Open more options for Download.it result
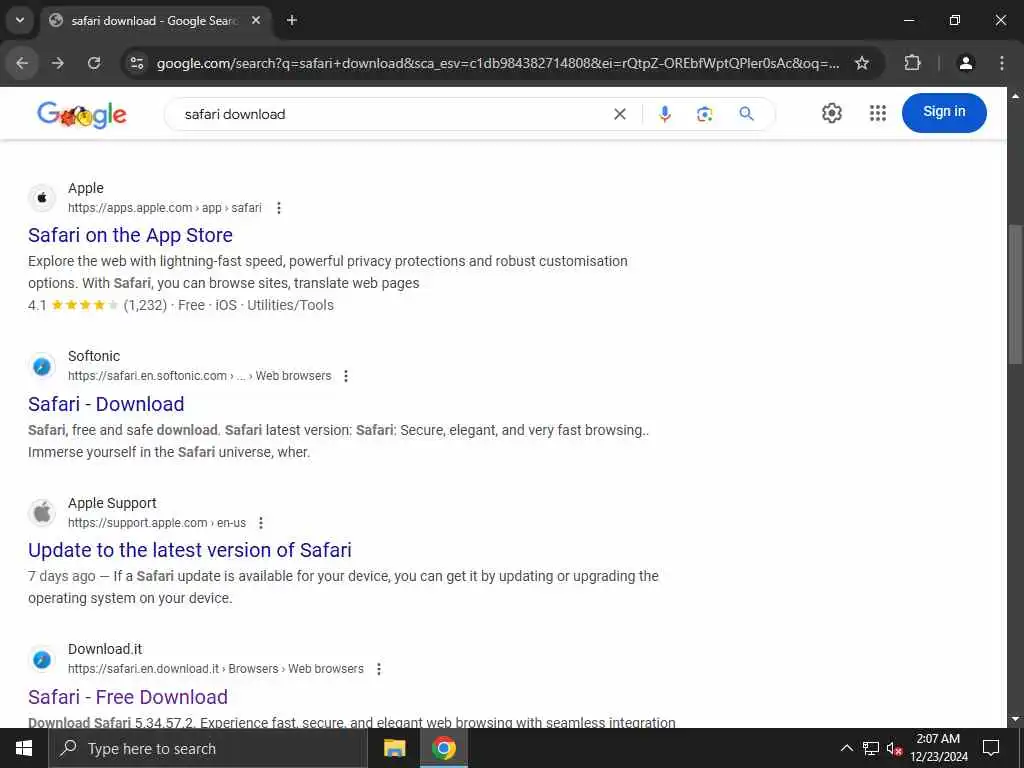 [x=379, y=669]
